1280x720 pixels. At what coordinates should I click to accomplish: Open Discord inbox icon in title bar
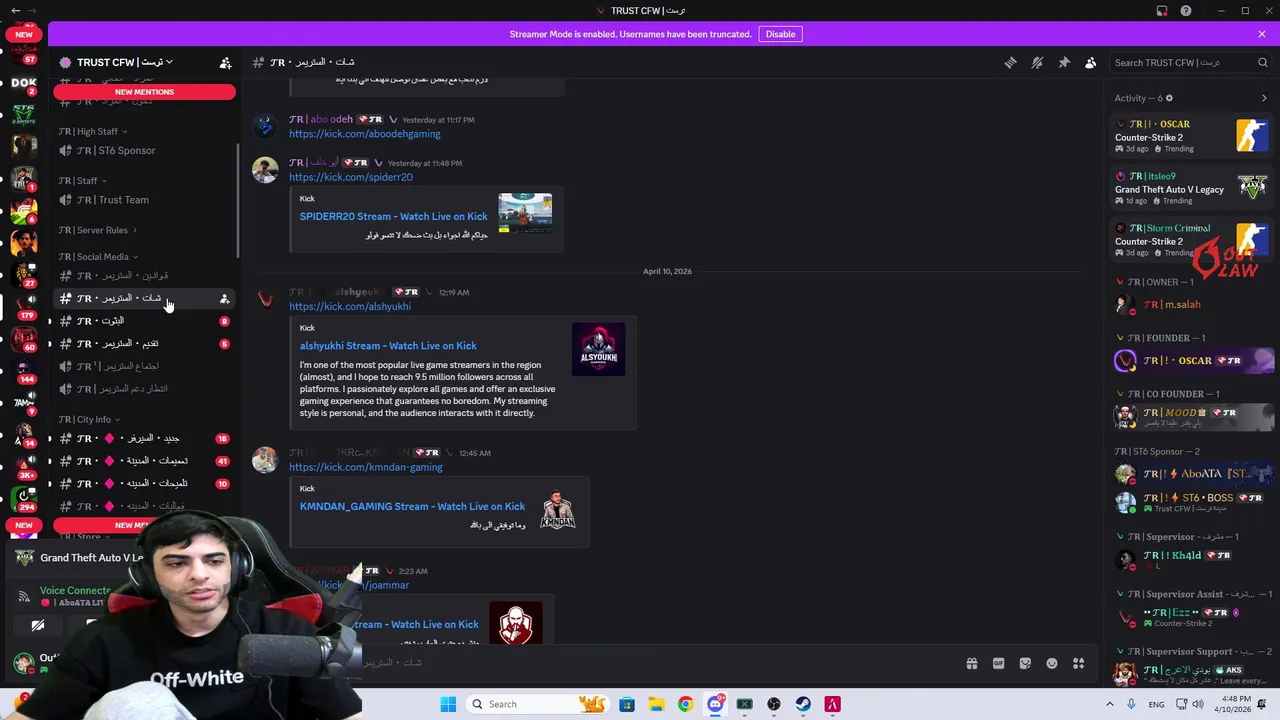coord(1162,11)
